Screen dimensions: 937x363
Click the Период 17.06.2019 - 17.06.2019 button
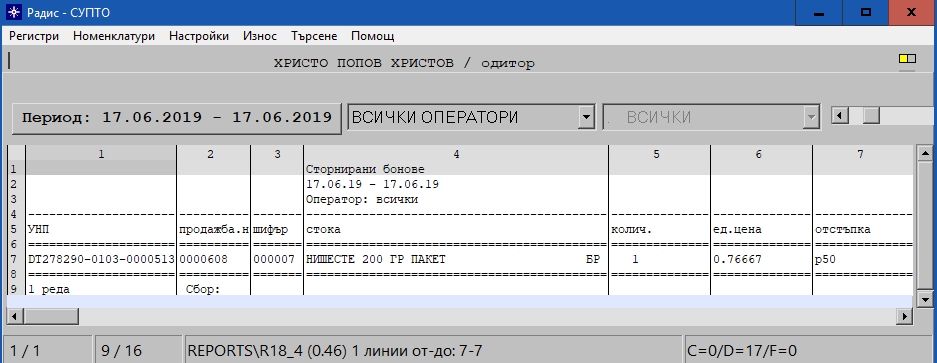[177, 118]
